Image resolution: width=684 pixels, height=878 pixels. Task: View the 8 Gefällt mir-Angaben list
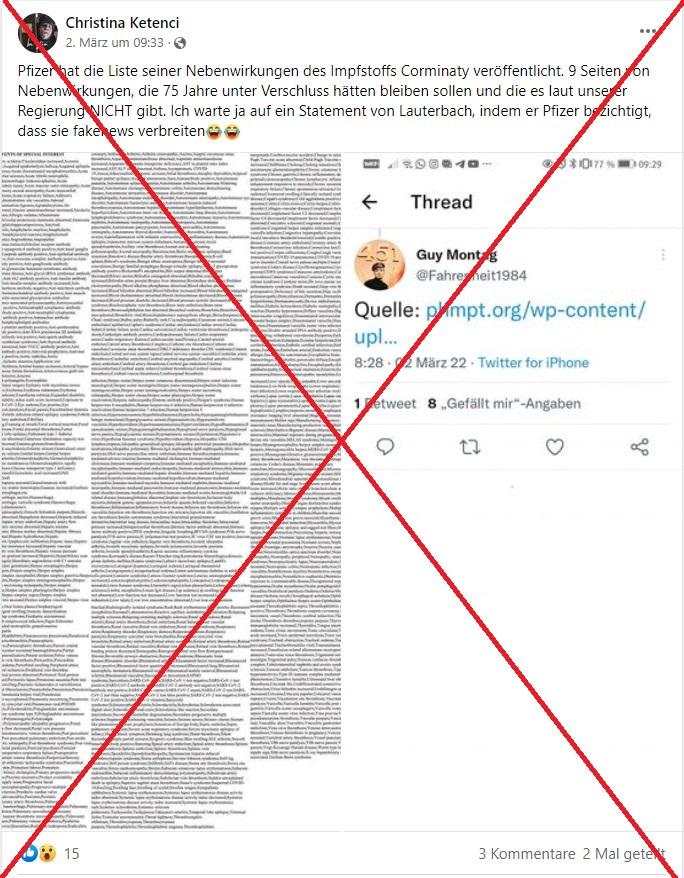[504, 403]
